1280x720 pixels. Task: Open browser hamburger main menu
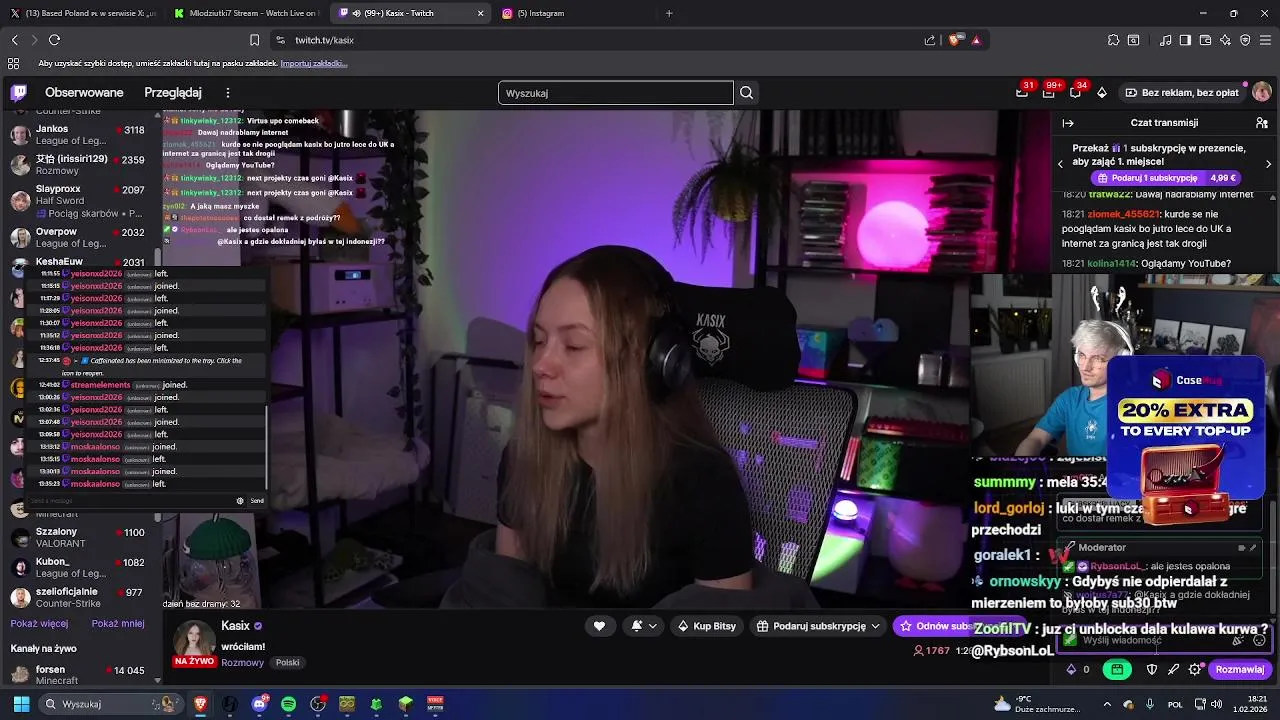[x=1265, y=40]
